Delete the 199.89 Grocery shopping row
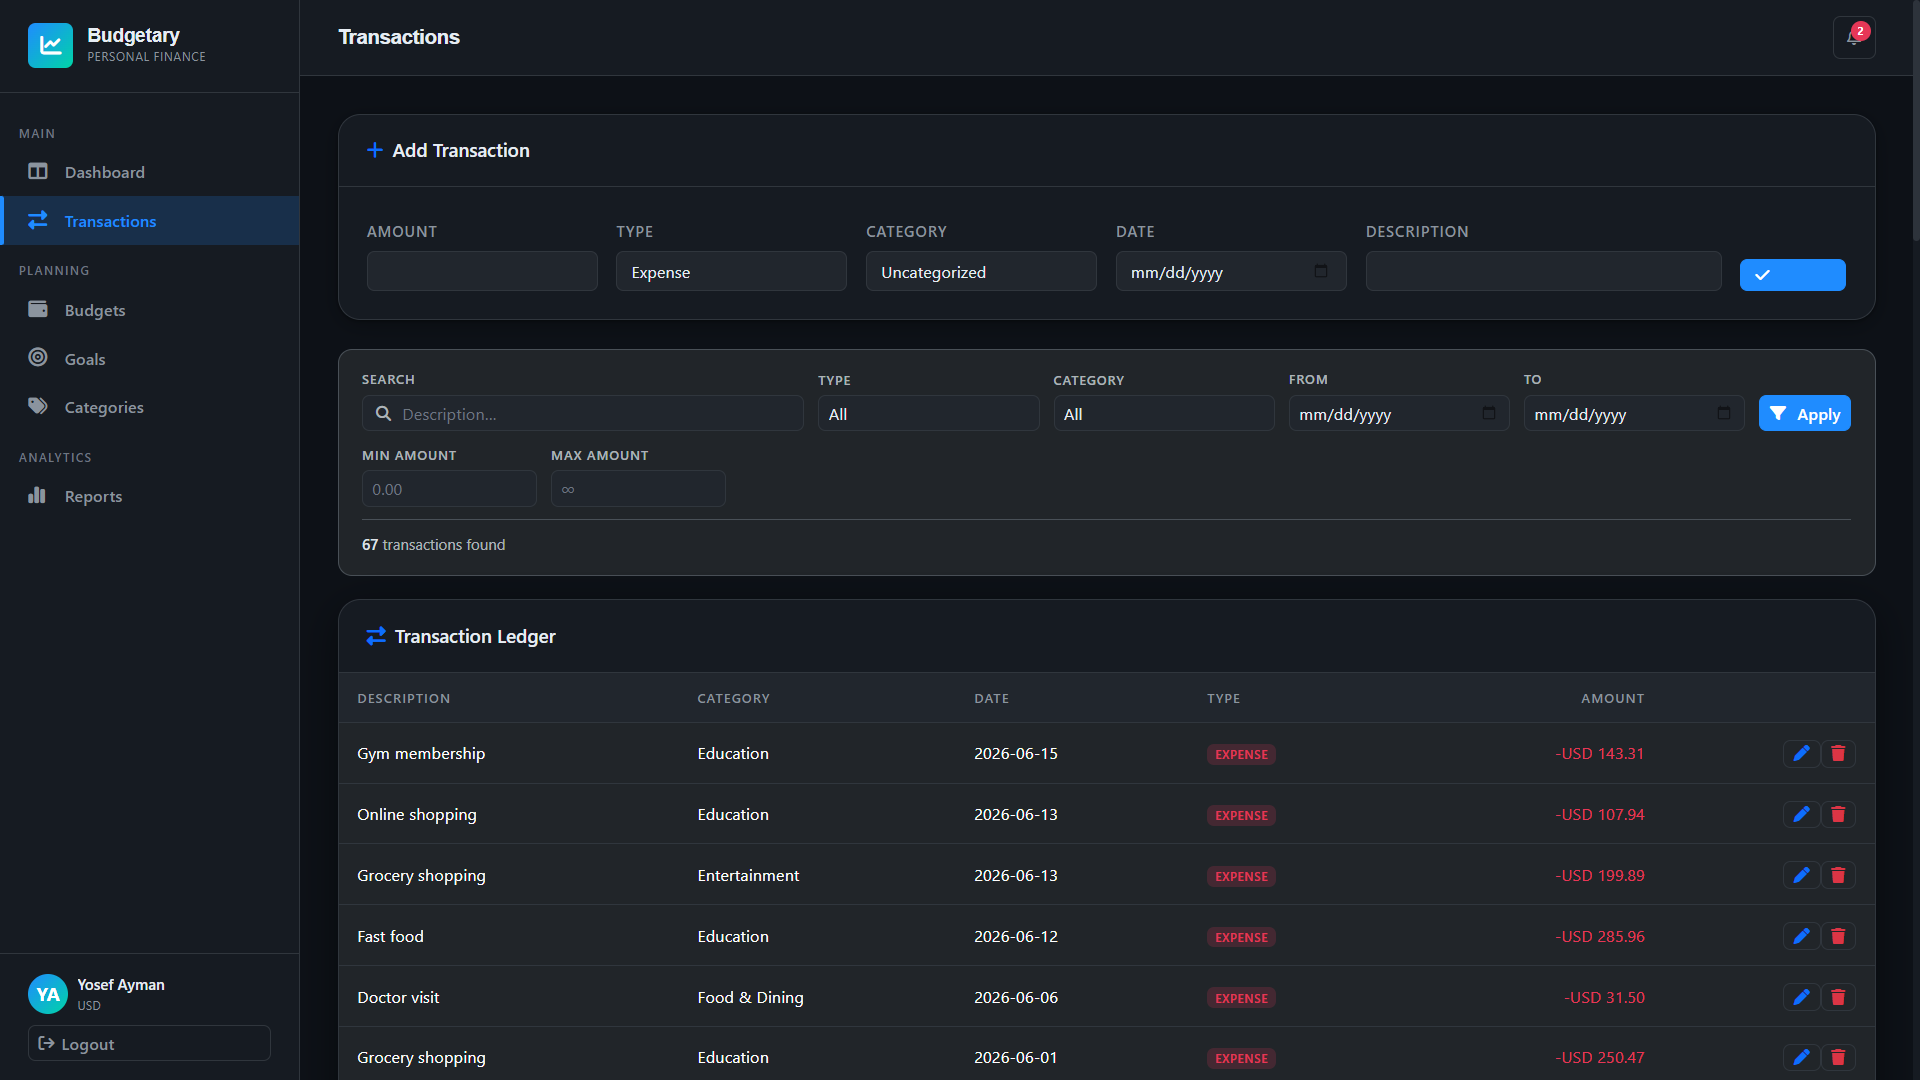The image size is (1920, 1080). click(x=1838, y=876)
